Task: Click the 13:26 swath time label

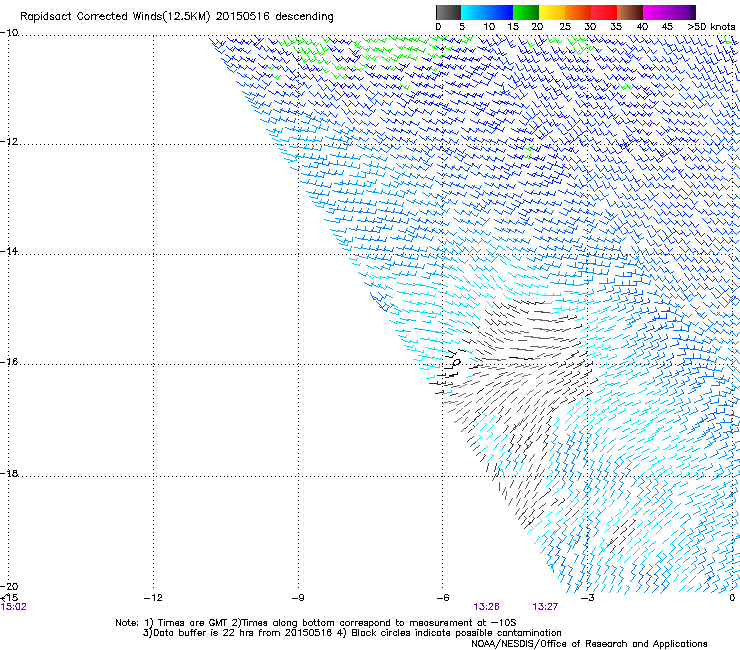Action: coord(487,607)
